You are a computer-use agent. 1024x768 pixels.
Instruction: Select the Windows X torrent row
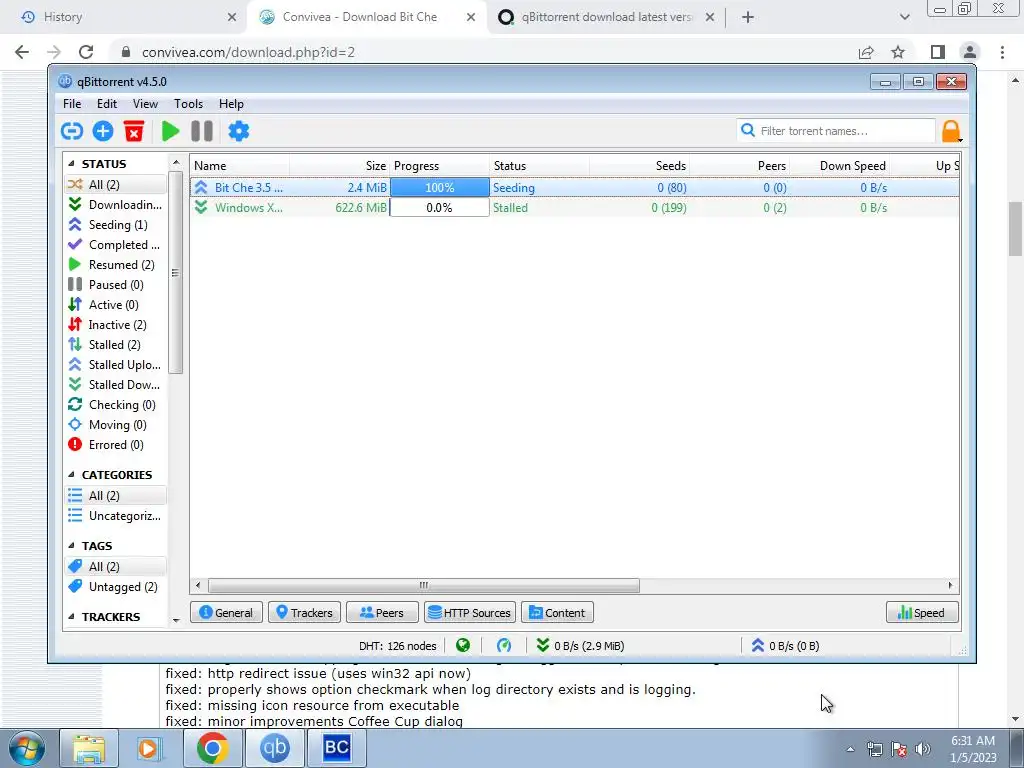[x=575, y=208]
